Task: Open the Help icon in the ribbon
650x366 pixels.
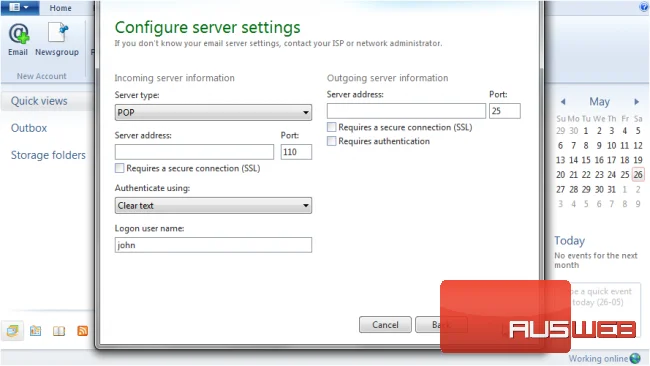Action: point(644,7)
